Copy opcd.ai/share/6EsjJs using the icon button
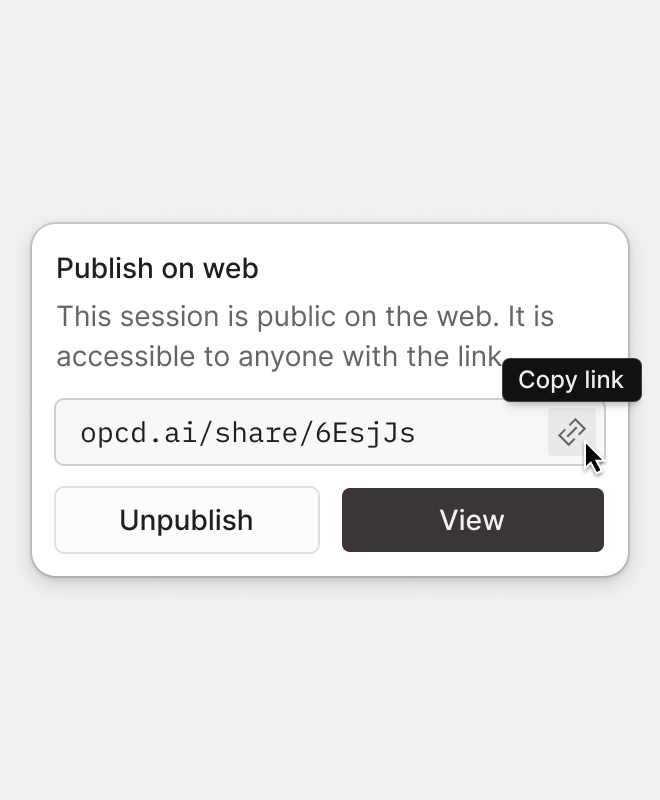 point(571,432)
